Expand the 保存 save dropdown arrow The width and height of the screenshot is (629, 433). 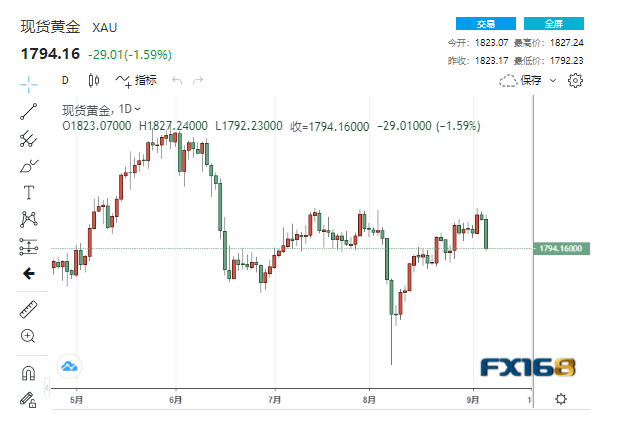coord(553,80)
